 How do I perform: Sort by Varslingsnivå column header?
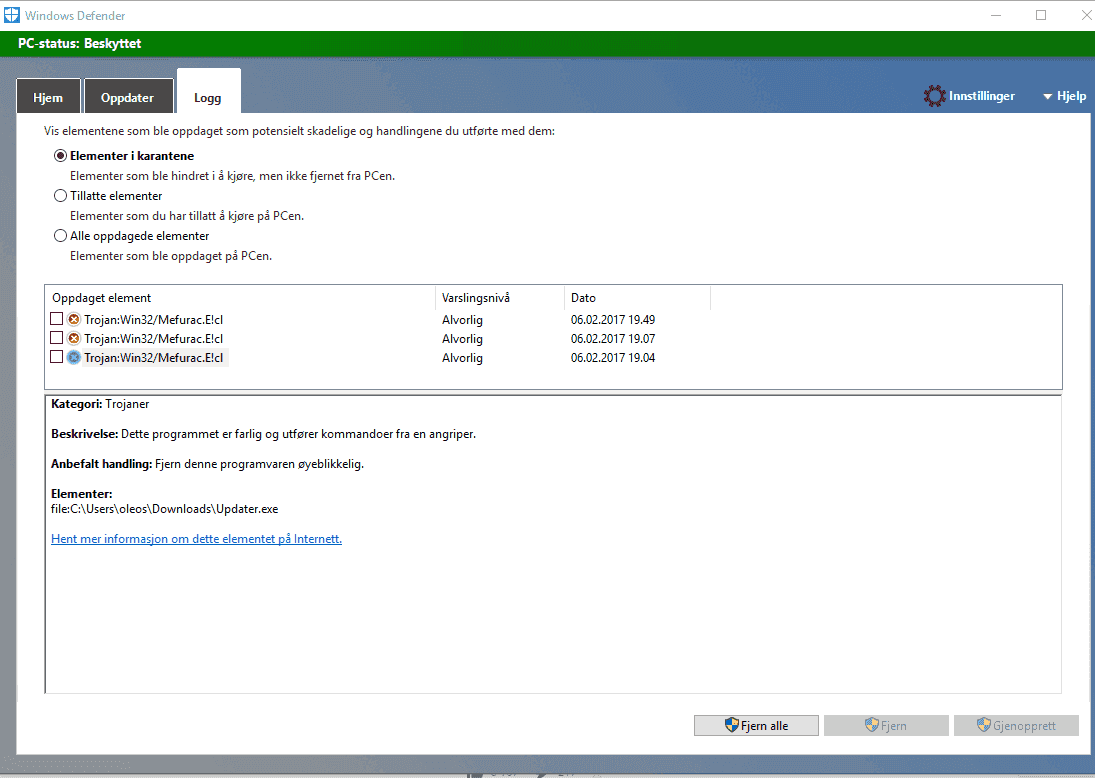[x=500, y=298]
